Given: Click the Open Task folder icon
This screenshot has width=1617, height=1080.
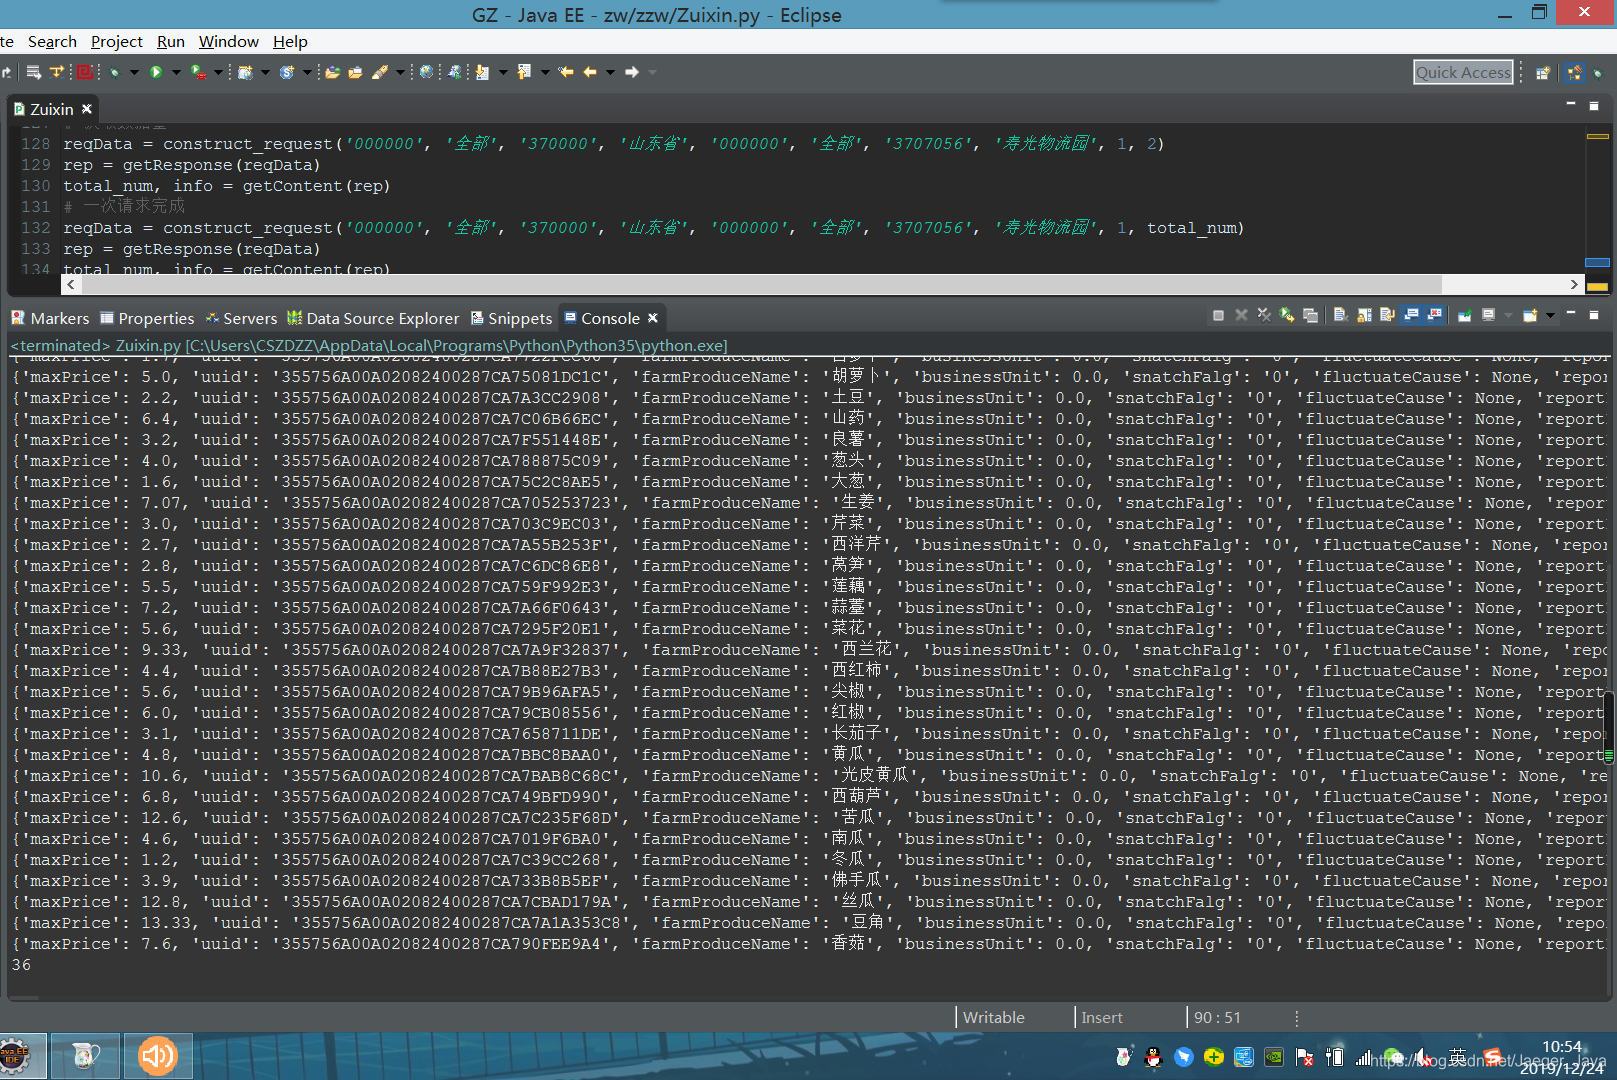Looking at the screenshot, I should tap(355, 72).
